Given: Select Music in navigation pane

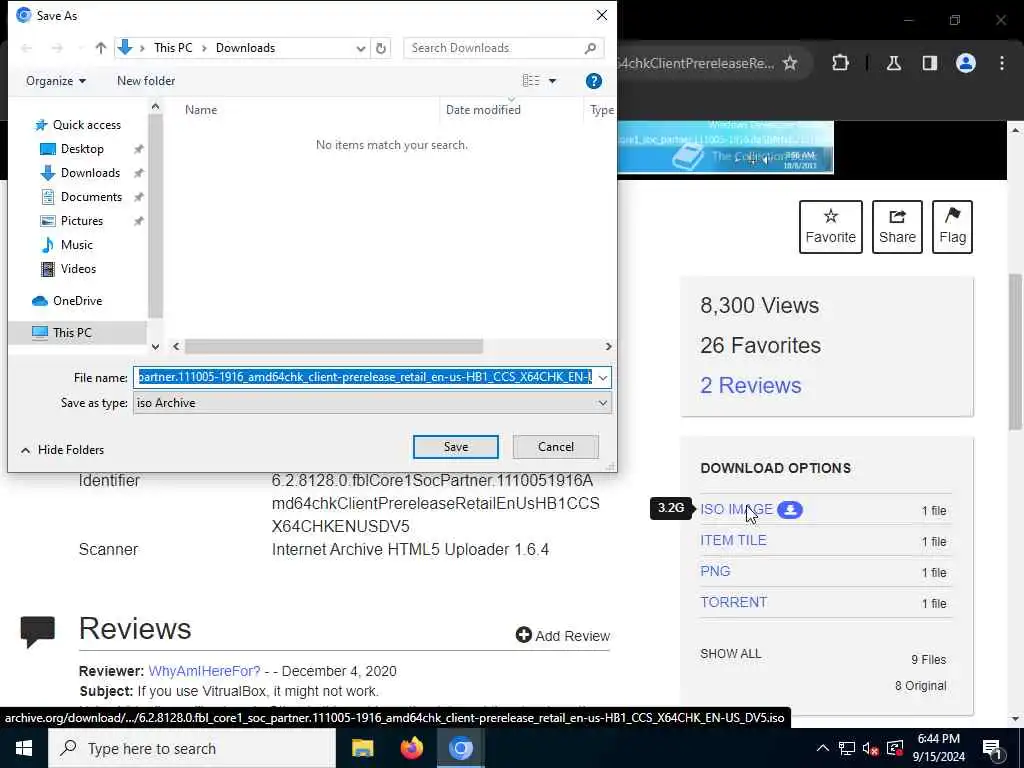Looking at the screenshot, I should click(x=76, y=245).
